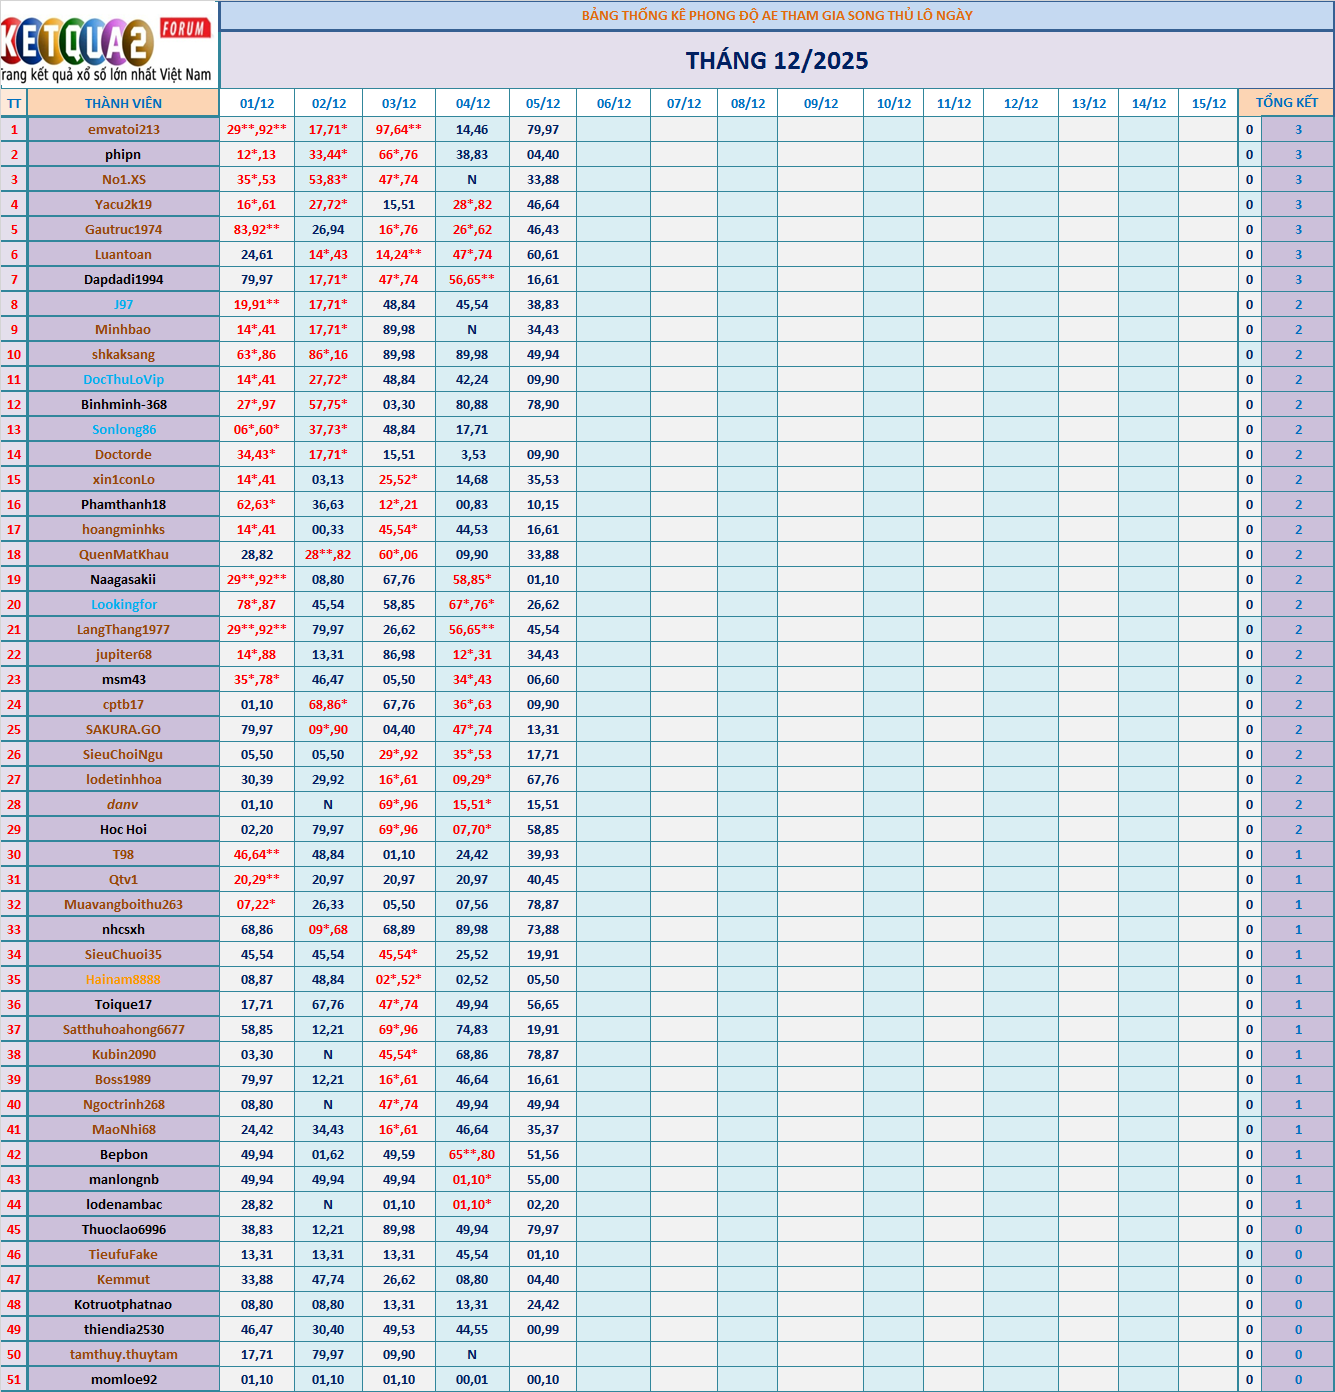Screen dimensions: 1335x1392
Task: Open member DocThuLoVip's name
Action: (x=123, y=379)
